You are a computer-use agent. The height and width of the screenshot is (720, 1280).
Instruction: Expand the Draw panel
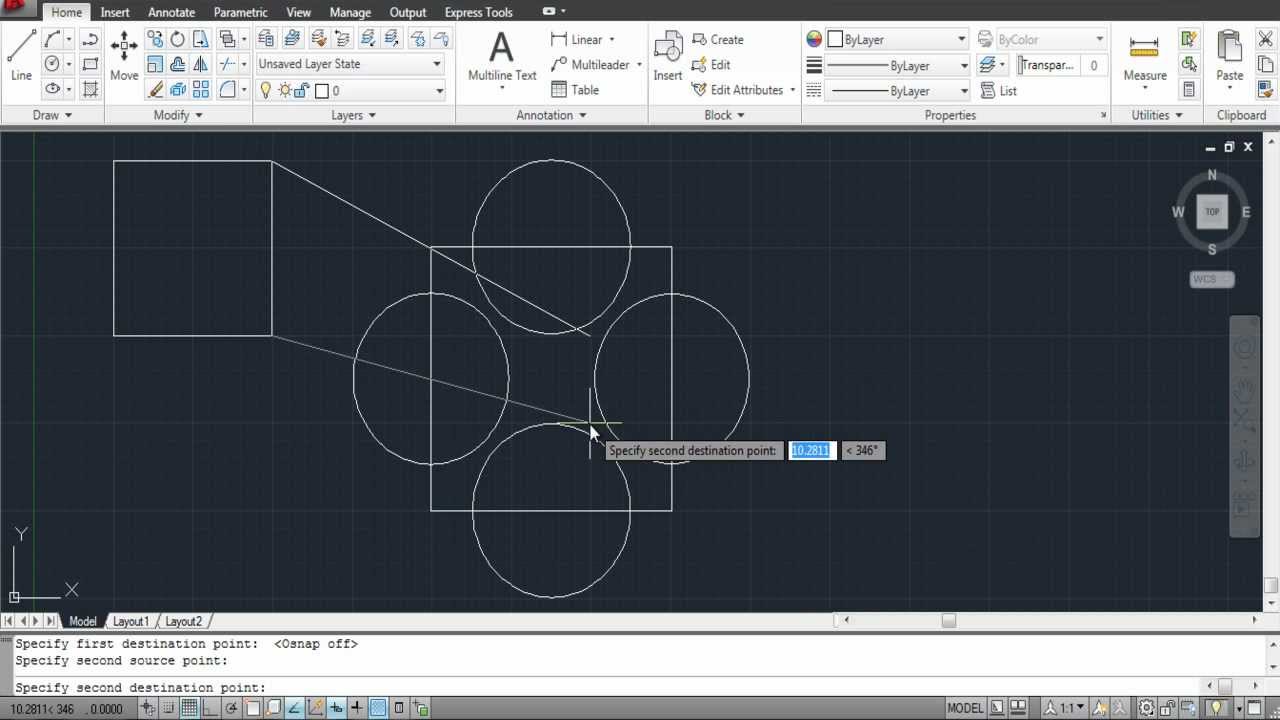pos(52,115)
